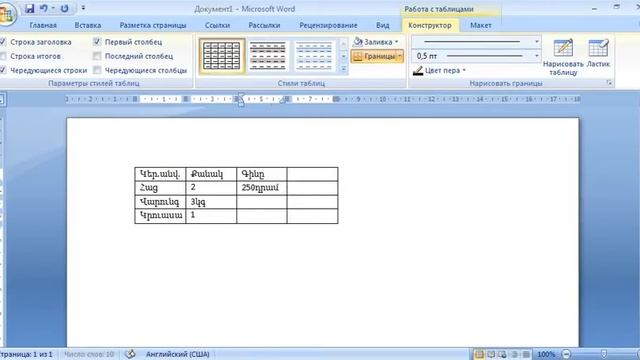The height and width of the screenshot is (360, 640).
Task: Click the Քանակ header cell
Action: click(211, 174)
